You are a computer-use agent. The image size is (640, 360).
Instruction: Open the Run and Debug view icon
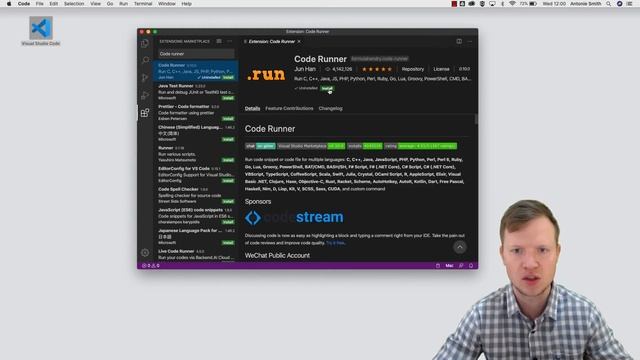point(145,96)
